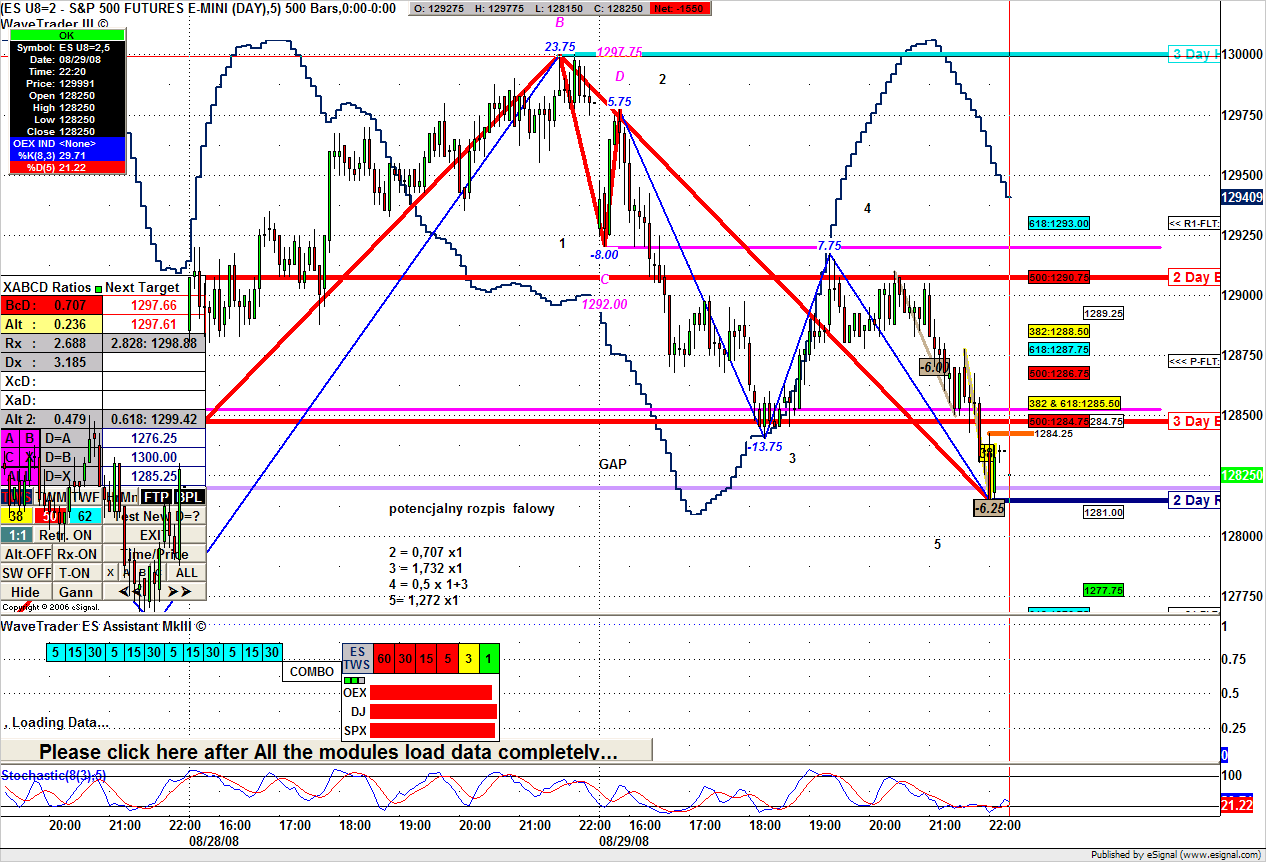Click the BcD 0.707 ratio cell
1266x862 pixels.
click(51, 305)
